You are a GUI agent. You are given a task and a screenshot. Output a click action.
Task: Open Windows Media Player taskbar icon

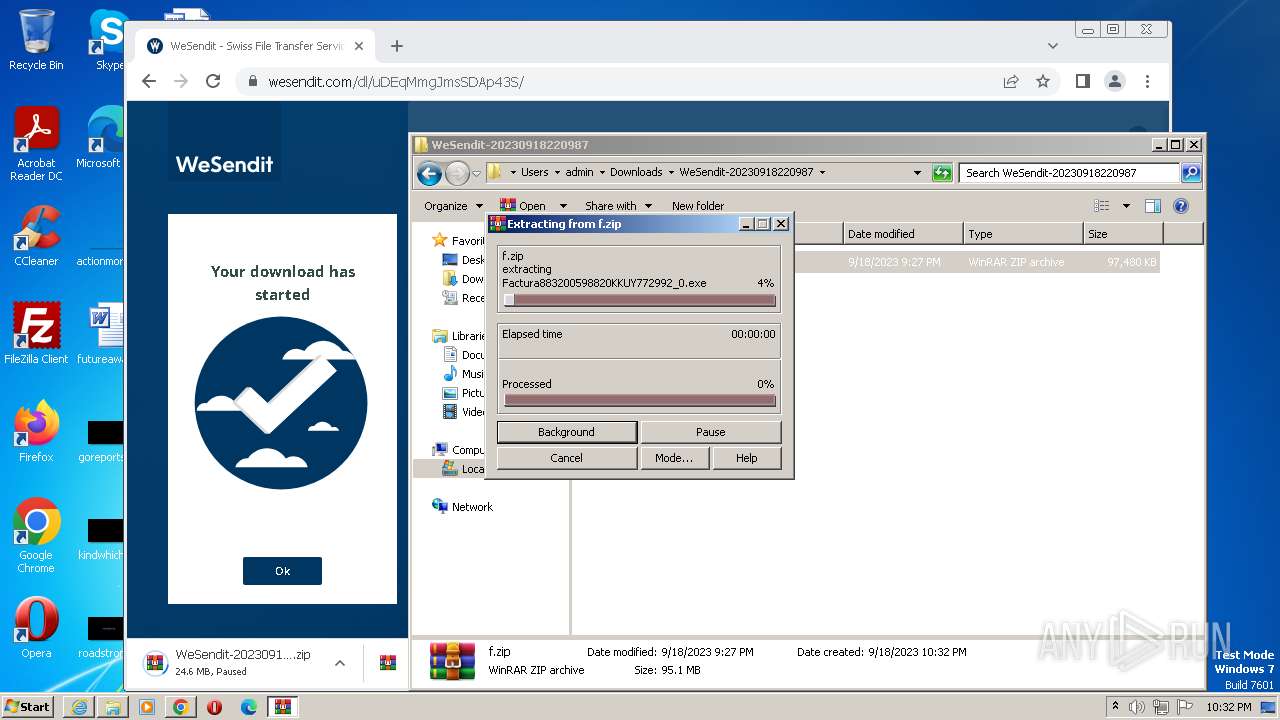click(147, 707)
